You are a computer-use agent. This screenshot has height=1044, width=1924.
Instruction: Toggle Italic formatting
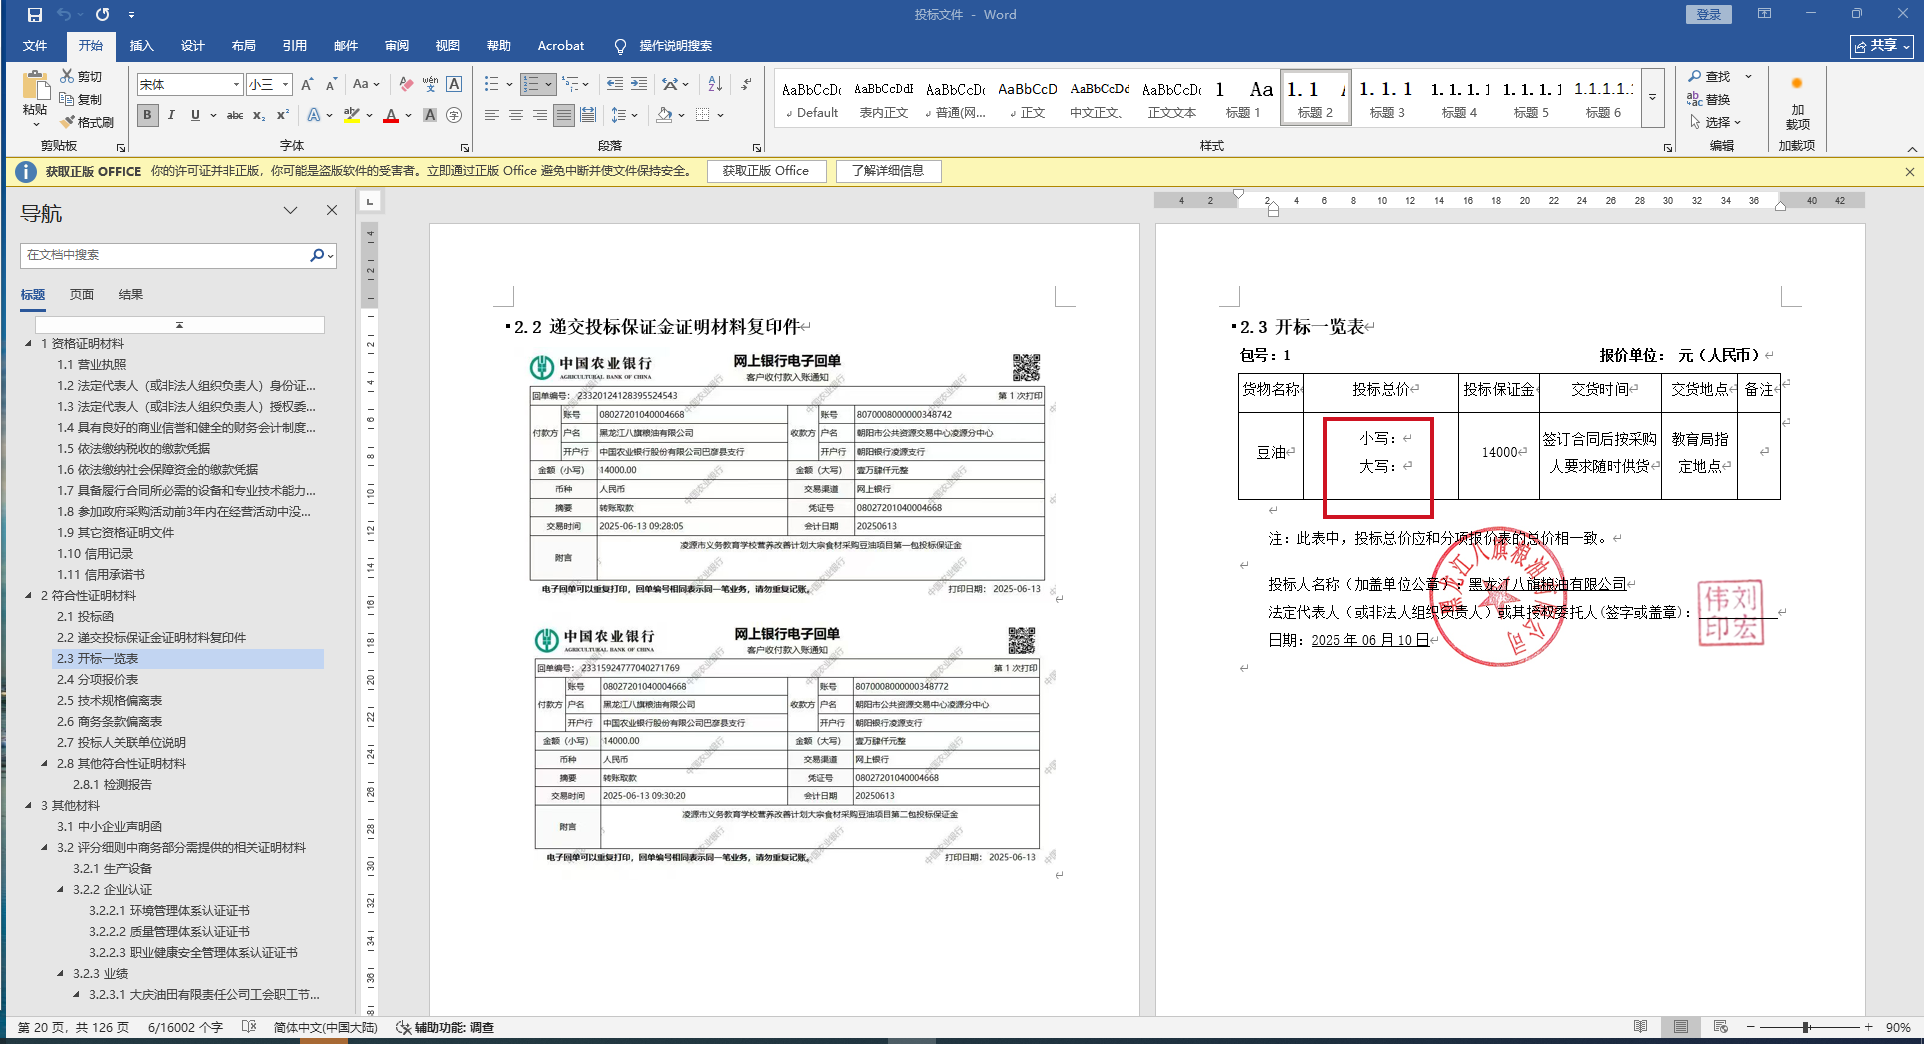(x=171, y=115)
